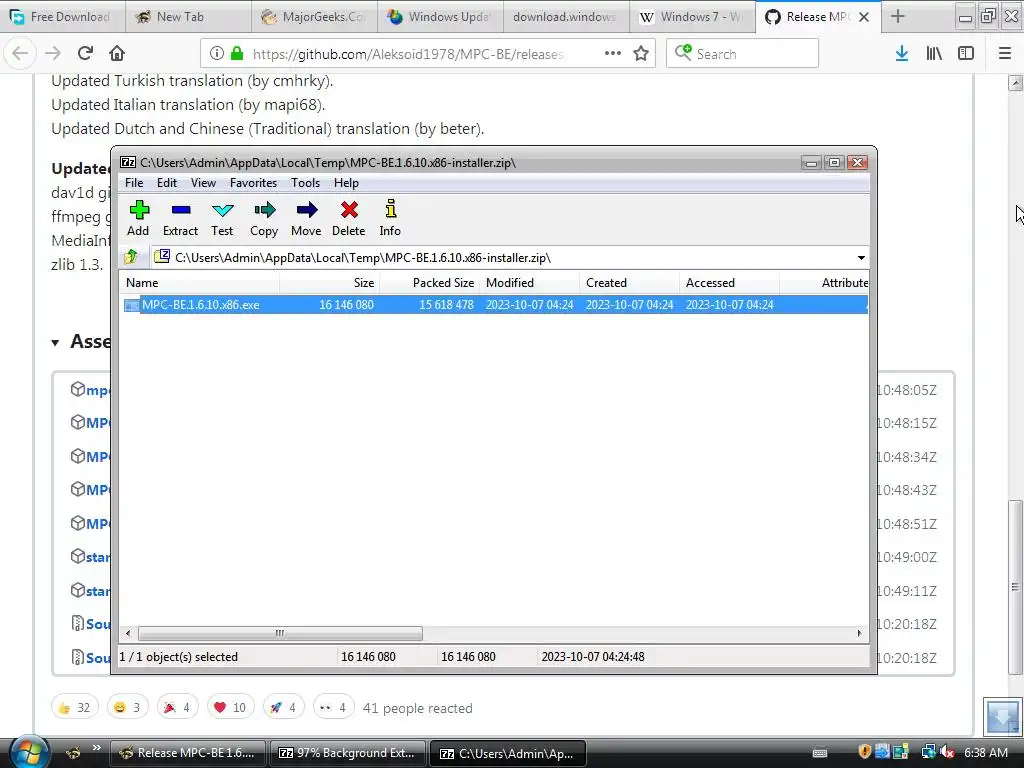Switch to the Free Download browser tab
The height and width of the screenshot is (768, 1024).
63,17
